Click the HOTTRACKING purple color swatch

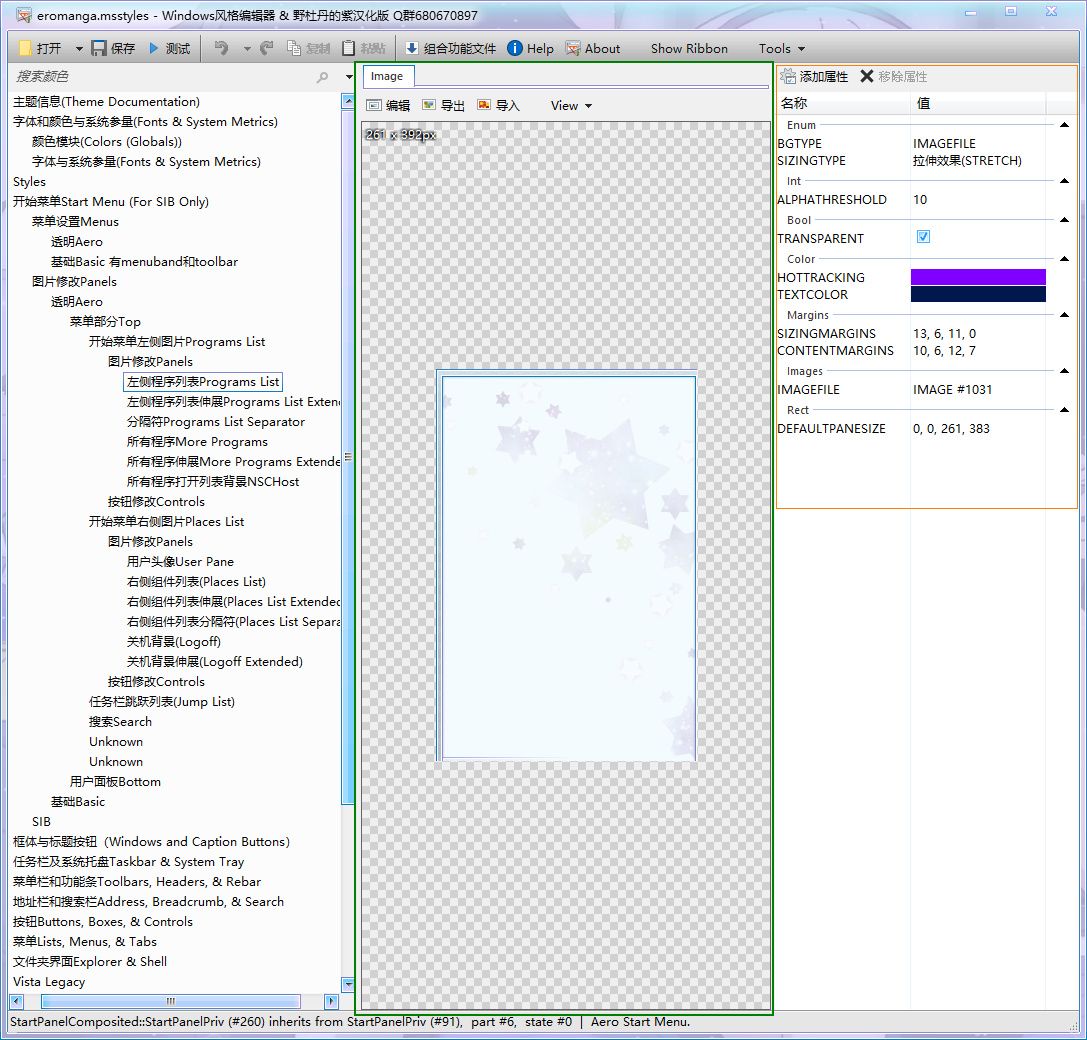point(977,277)
